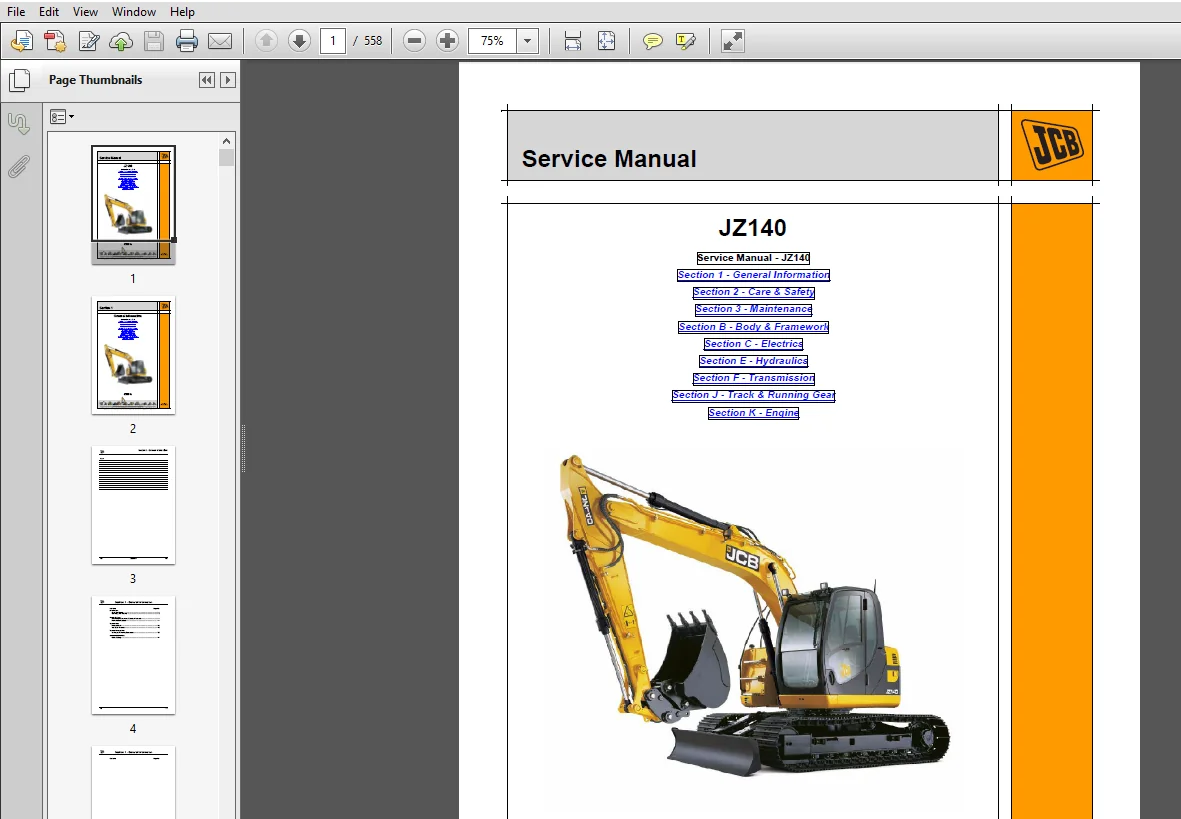Click the excavator image on page
1181x819 pixels.
(x=755, y=614)
